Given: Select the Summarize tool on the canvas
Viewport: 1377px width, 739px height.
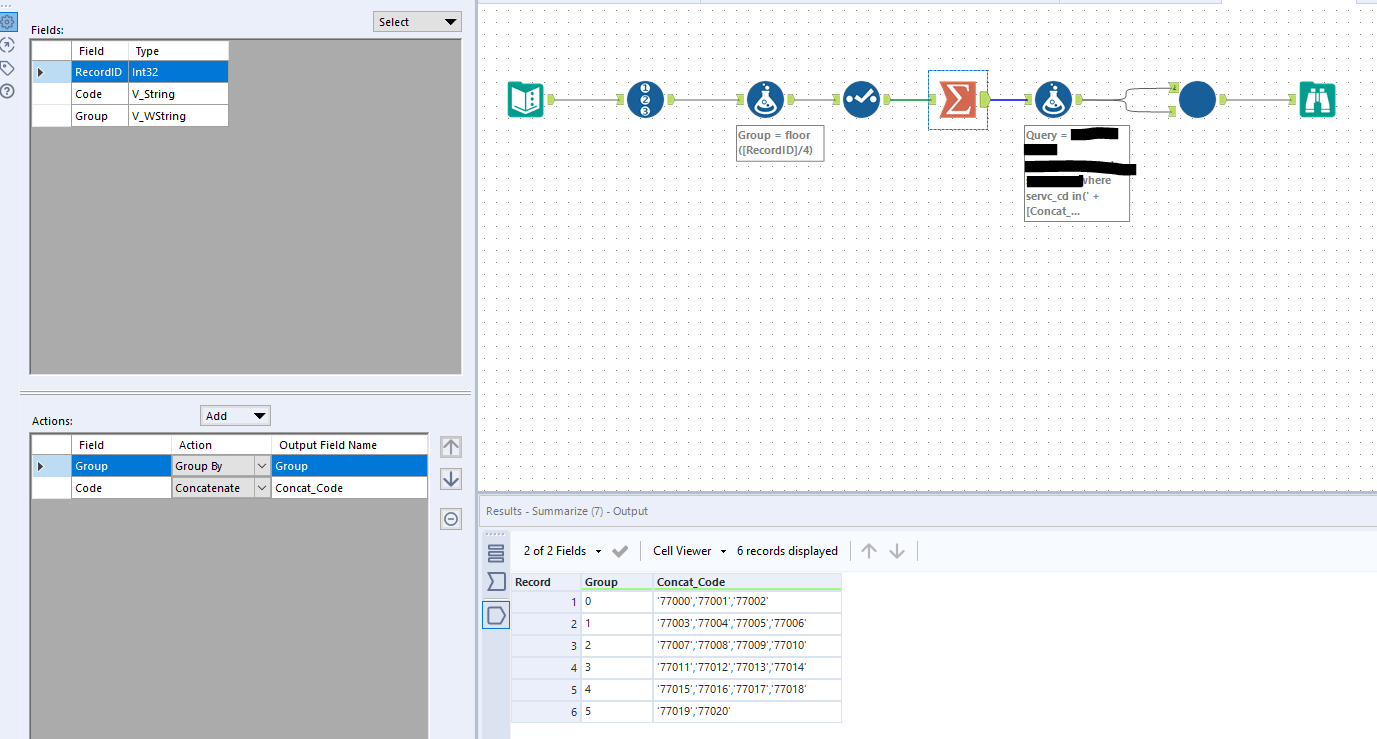Looking at the screenshot, I should pyautogui.click(x=958, y=100).
